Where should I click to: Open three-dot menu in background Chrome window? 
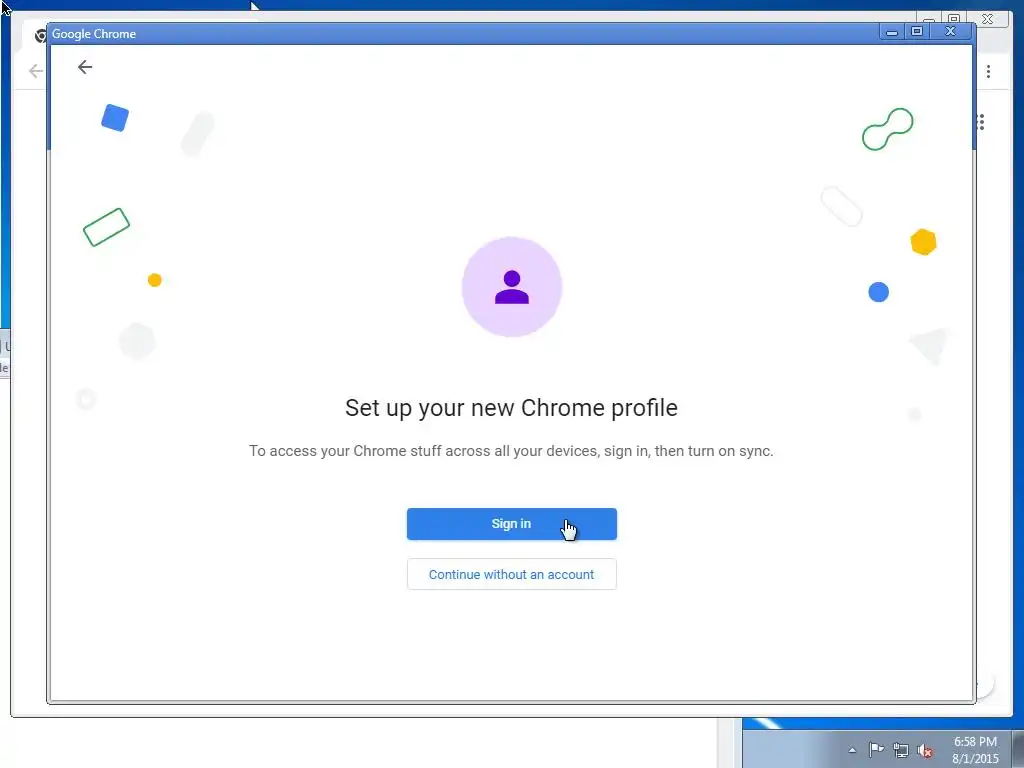989,71
